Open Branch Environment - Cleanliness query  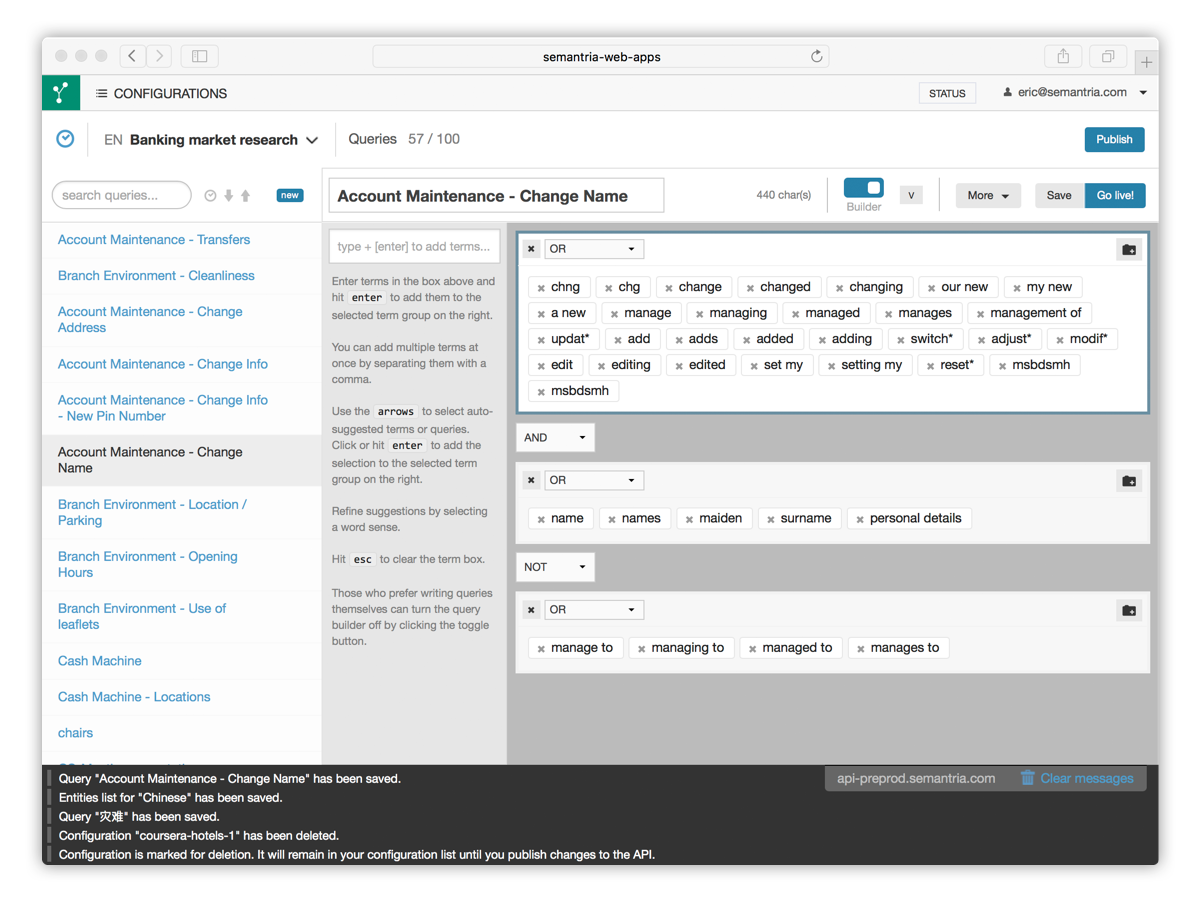(x=156, y=276)
